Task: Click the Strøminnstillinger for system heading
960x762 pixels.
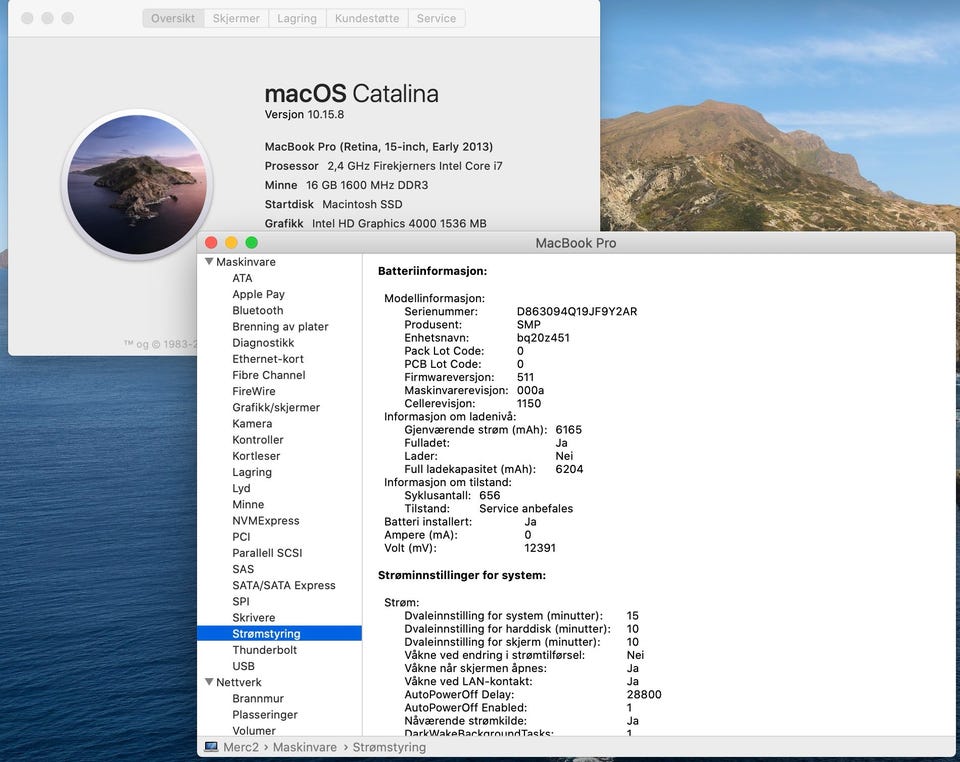Action: coord(462,575)
